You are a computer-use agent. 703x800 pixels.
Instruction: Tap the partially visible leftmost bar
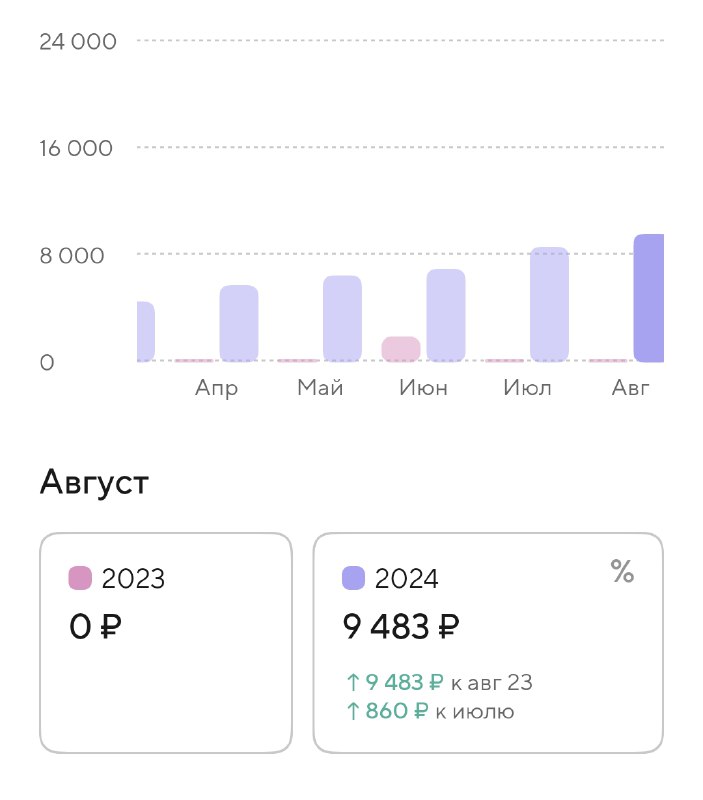point(145,331)
